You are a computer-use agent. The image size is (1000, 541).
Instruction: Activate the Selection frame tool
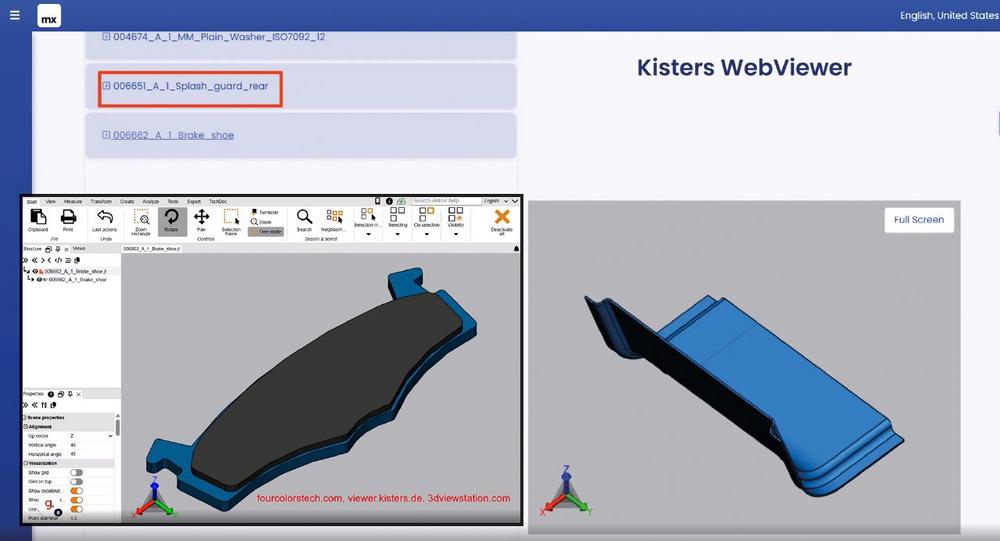point(231,221)
